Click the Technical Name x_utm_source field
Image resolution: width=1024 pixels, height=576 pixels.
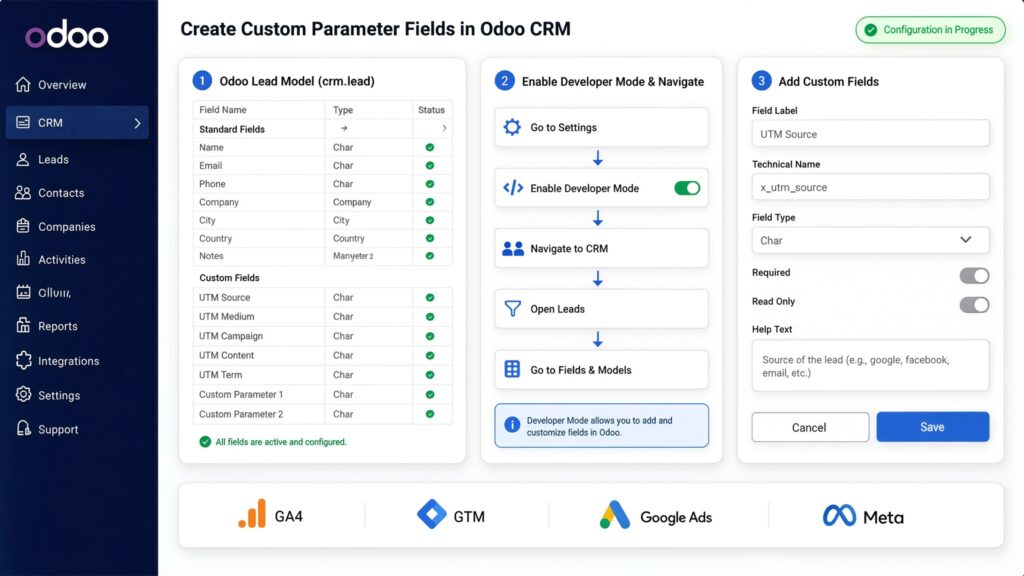[x=870, y=187]
